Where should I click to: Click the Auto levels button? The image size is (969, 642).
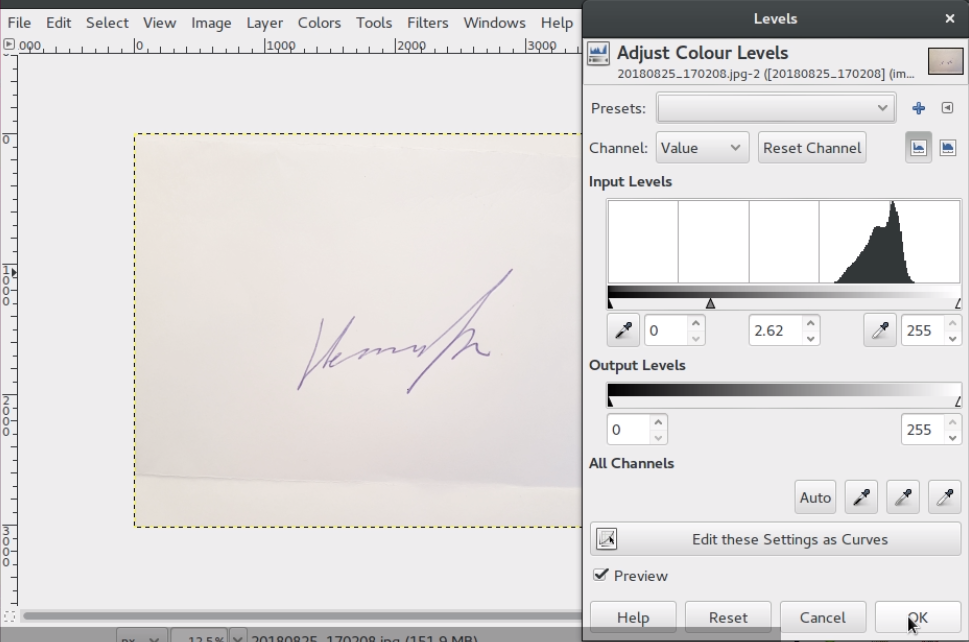point(815,497)
